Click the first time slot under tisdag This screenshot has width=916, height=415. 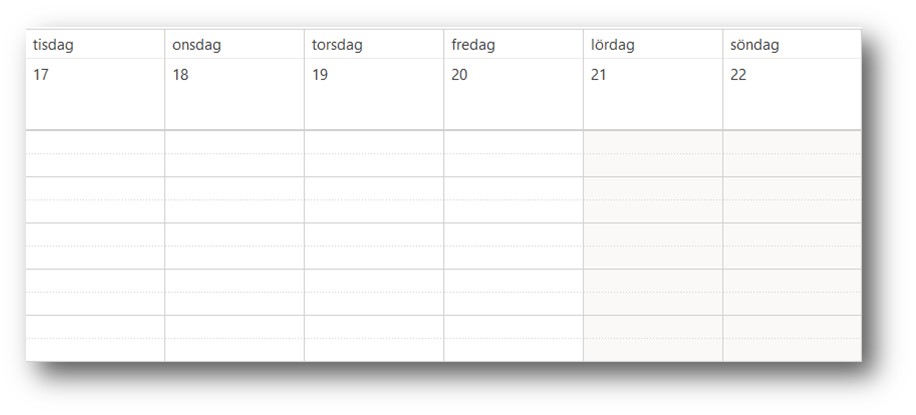[95, 142]
